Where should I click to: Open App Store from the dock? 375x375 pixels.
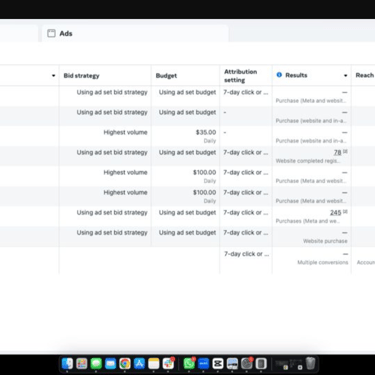[x=139, y=363]
